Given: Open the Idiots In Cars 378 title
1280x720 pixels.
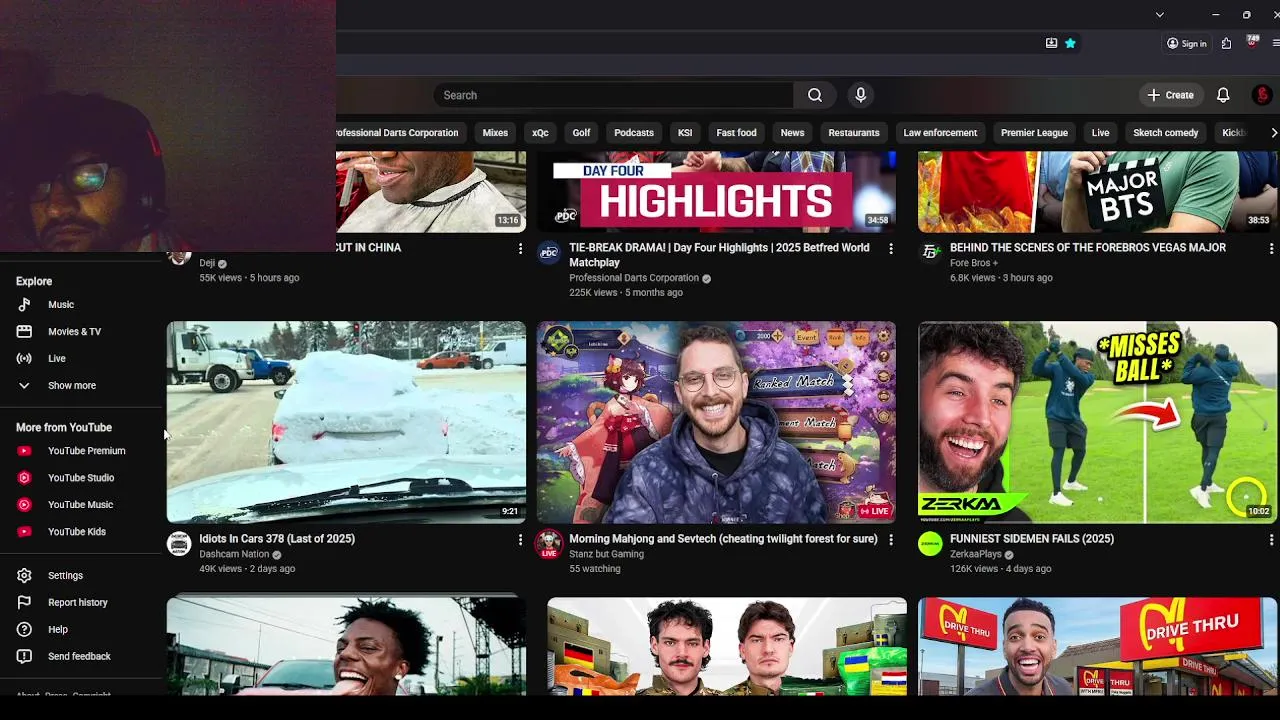Looking at the screenshot, I should [277, 539].
